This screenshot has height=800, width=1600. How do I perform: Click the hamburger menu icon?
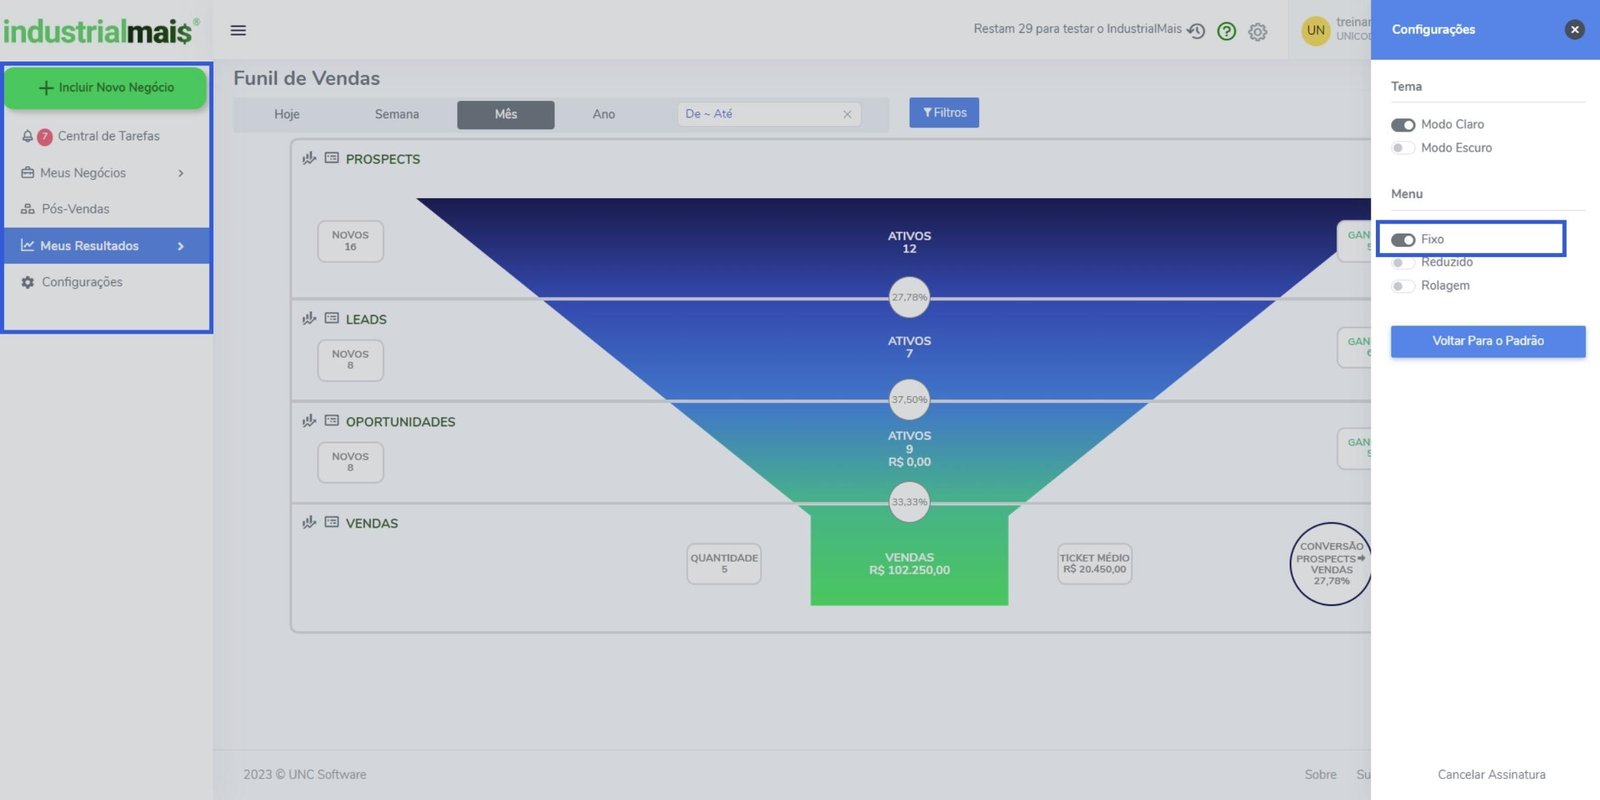click(238, 30)
